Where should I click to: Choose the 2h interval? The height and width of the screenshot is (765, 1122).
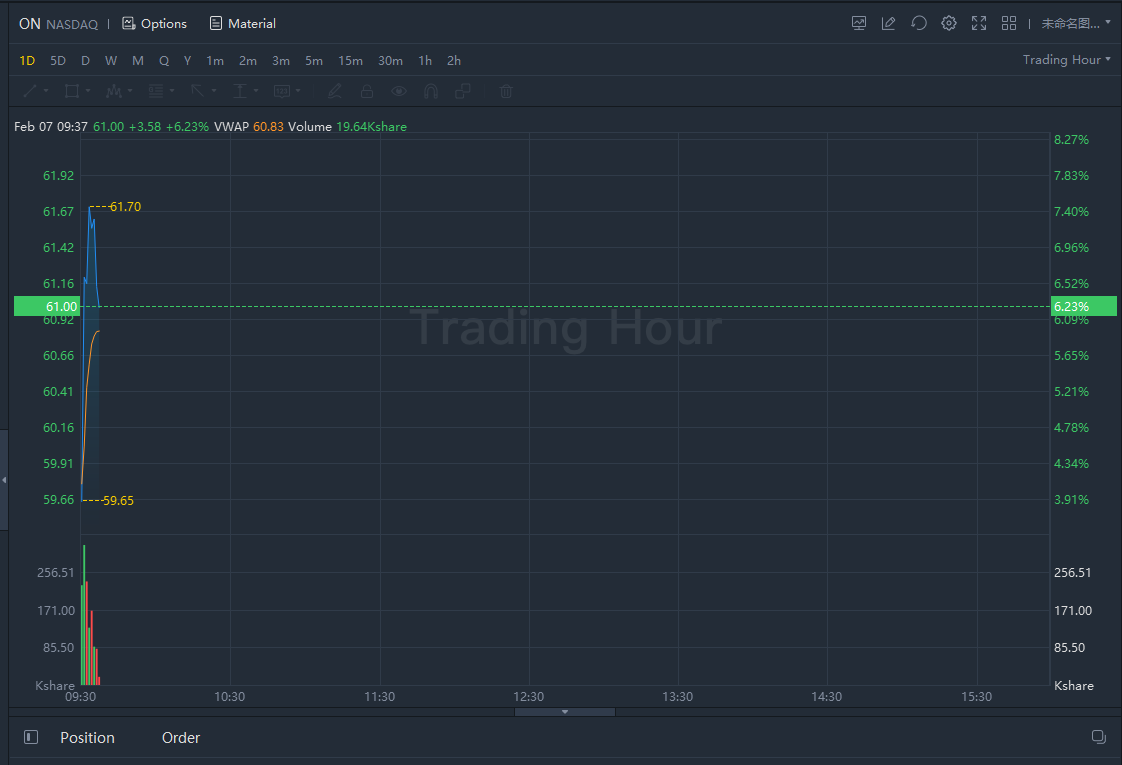[x=454, y=61]
